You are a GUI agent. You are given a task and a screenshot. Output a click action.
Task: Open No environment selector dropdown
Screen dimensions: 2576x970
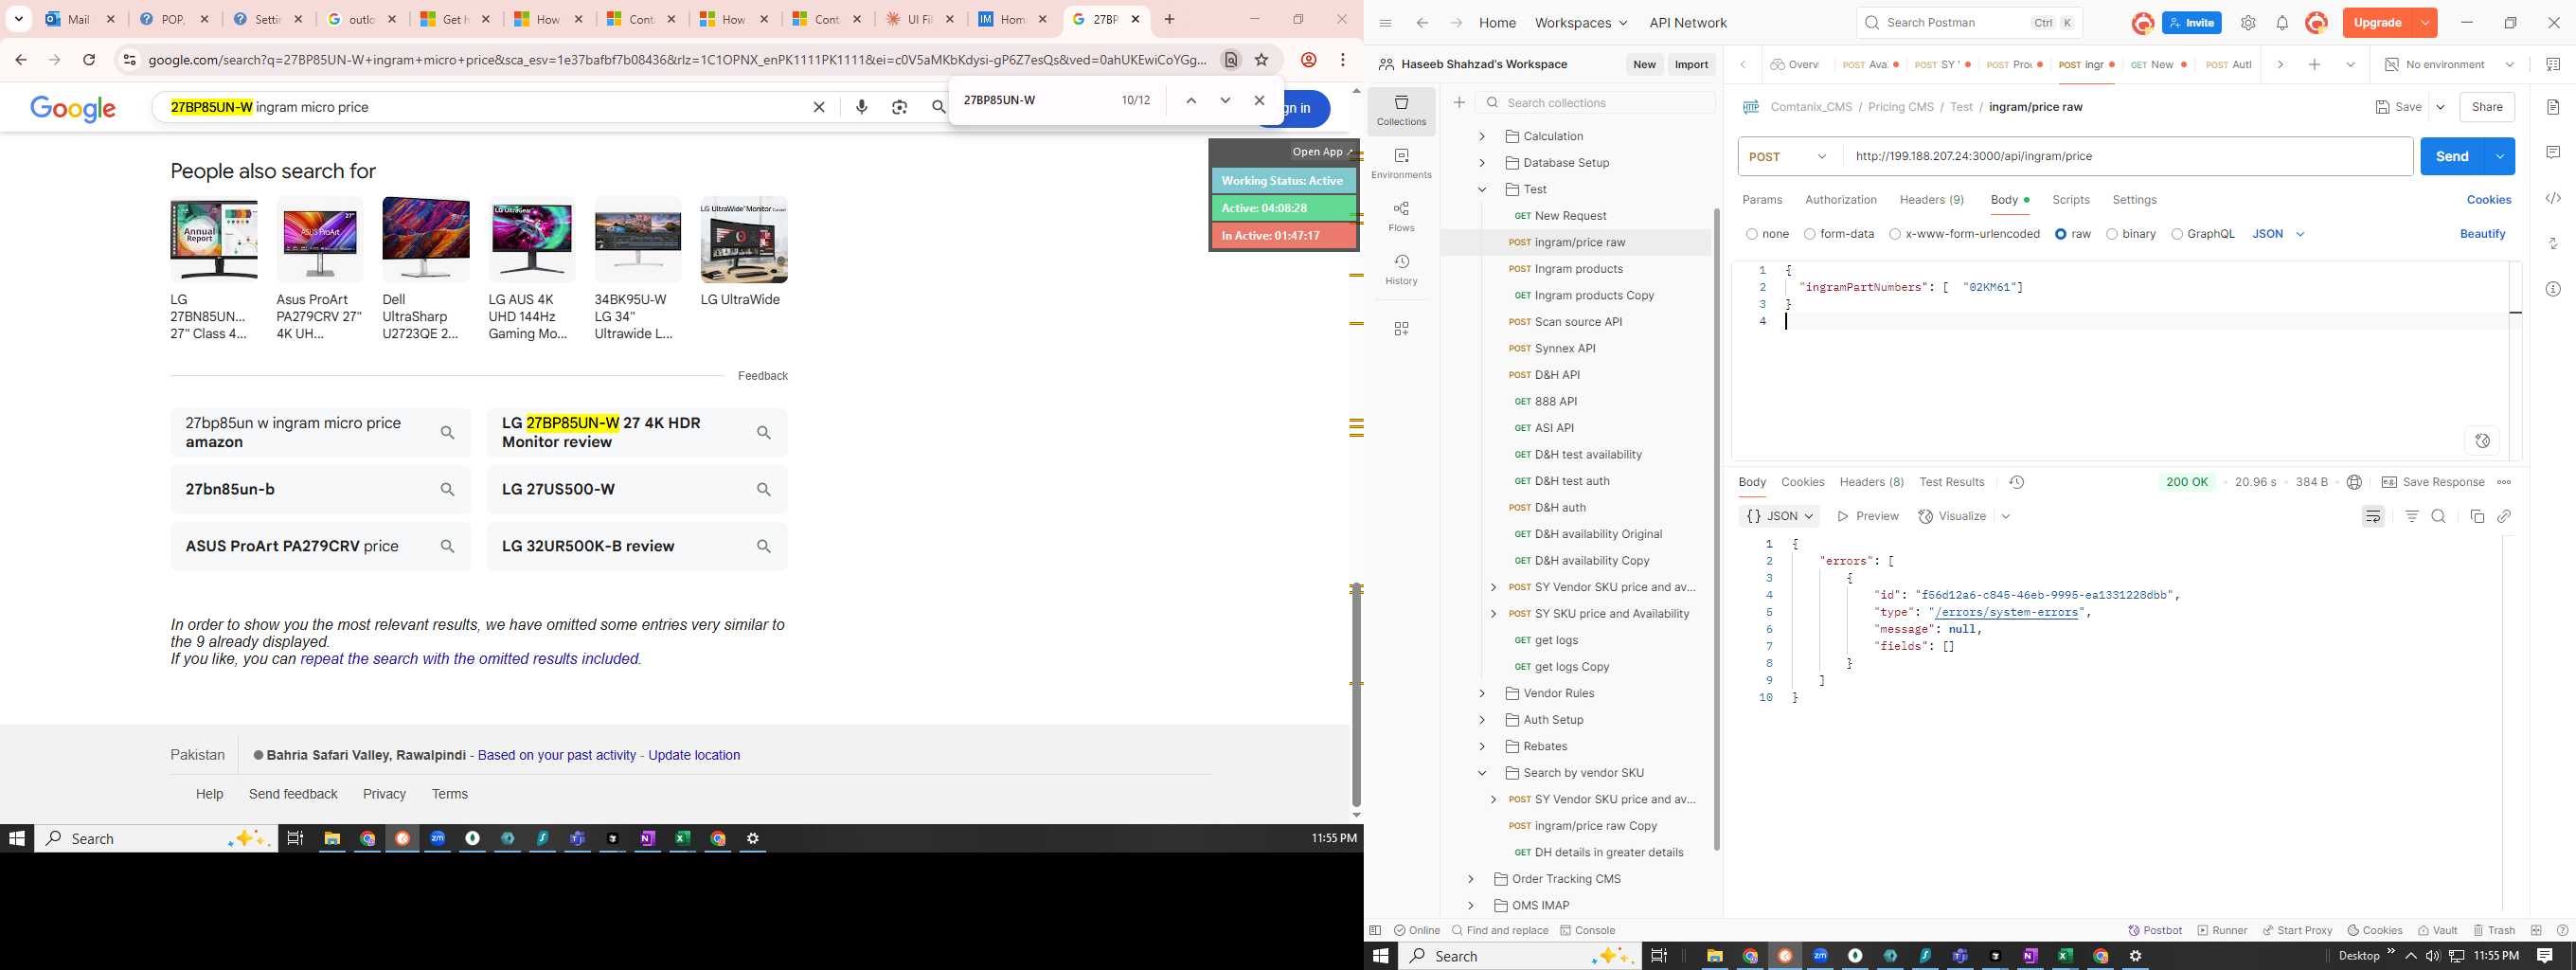click(x=2448, y=65)
